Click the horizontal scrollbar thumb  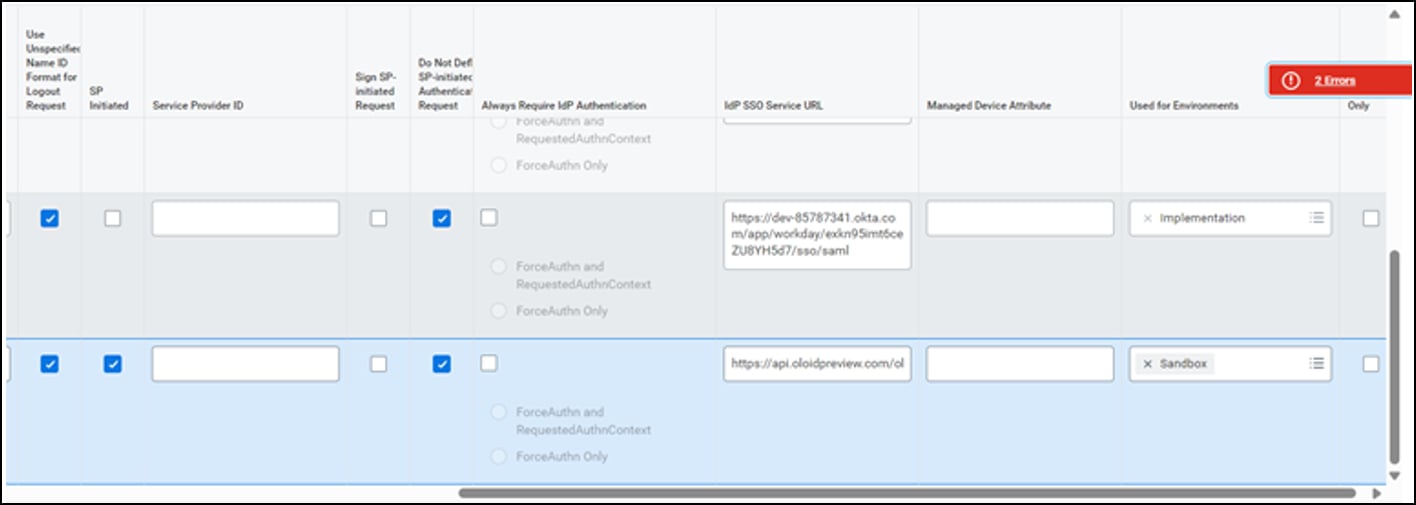point(907,492)
